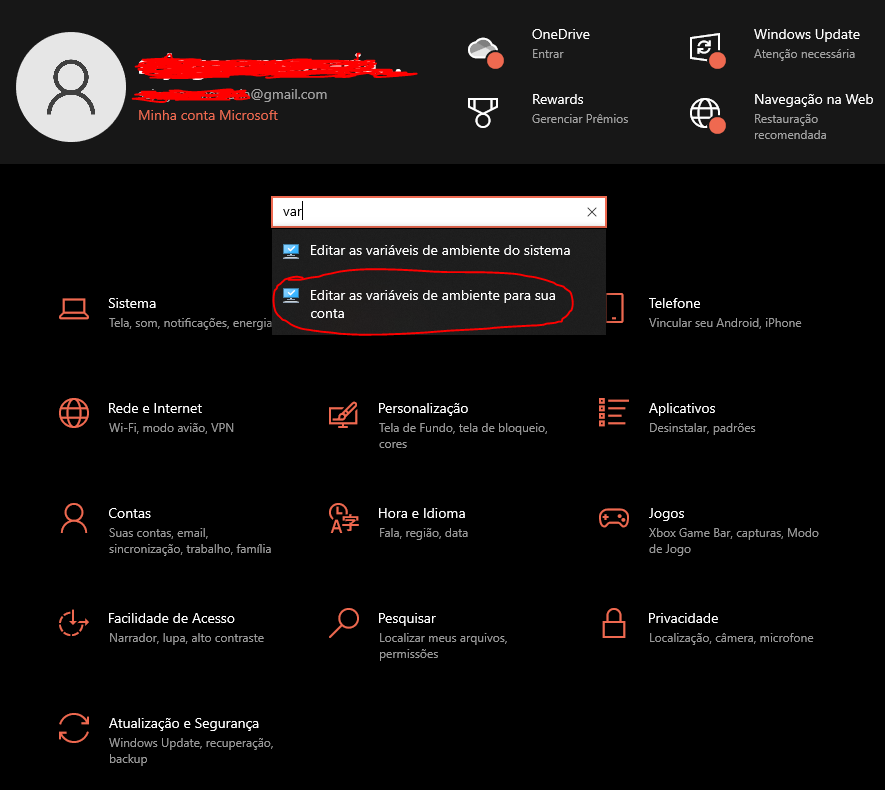885x790 pixels.
Task: Open Rede e Internet globe icon
Action: pyautogui.click(x=74, y=413)
